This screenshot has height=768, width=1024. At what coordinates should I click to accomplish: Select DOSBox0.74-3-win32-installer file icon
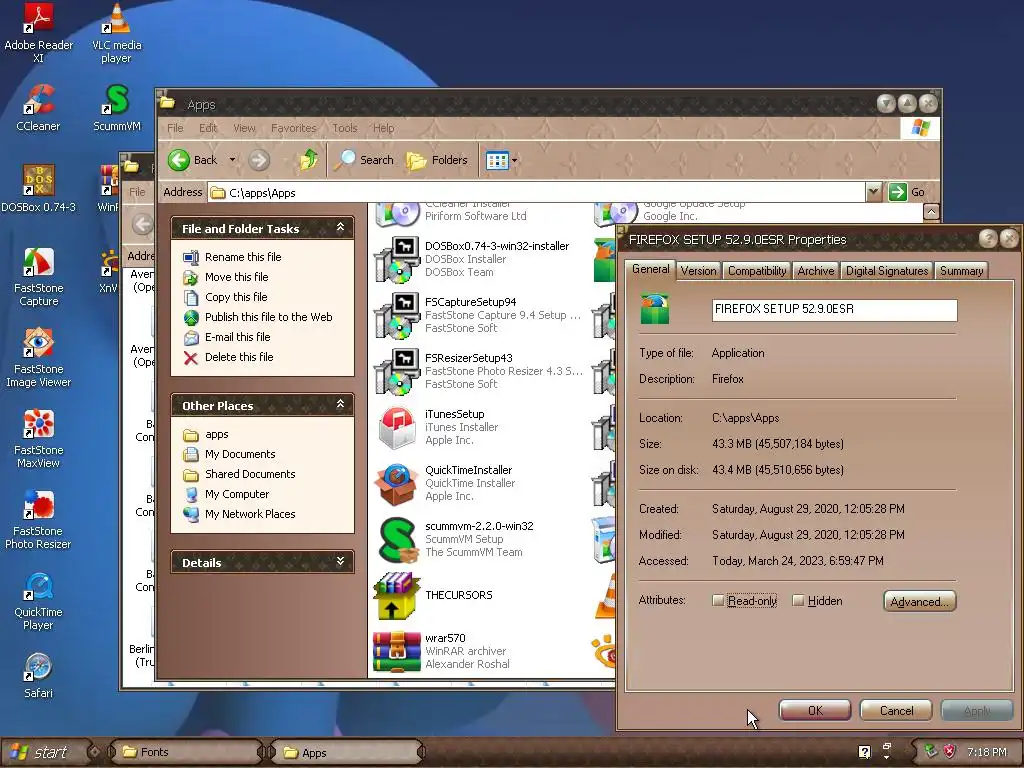396,259
